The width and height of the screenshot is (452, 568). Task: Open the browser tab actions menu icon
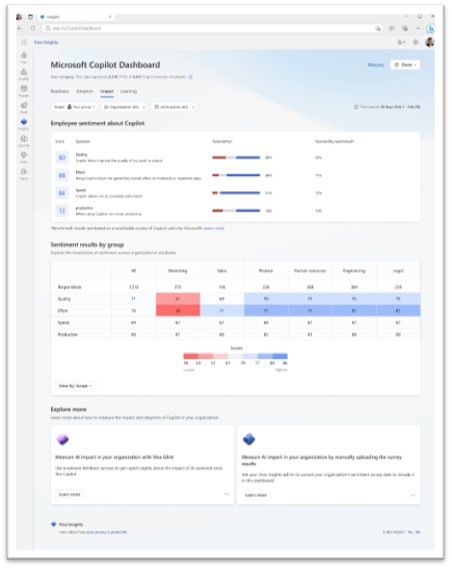click(30, 17)
